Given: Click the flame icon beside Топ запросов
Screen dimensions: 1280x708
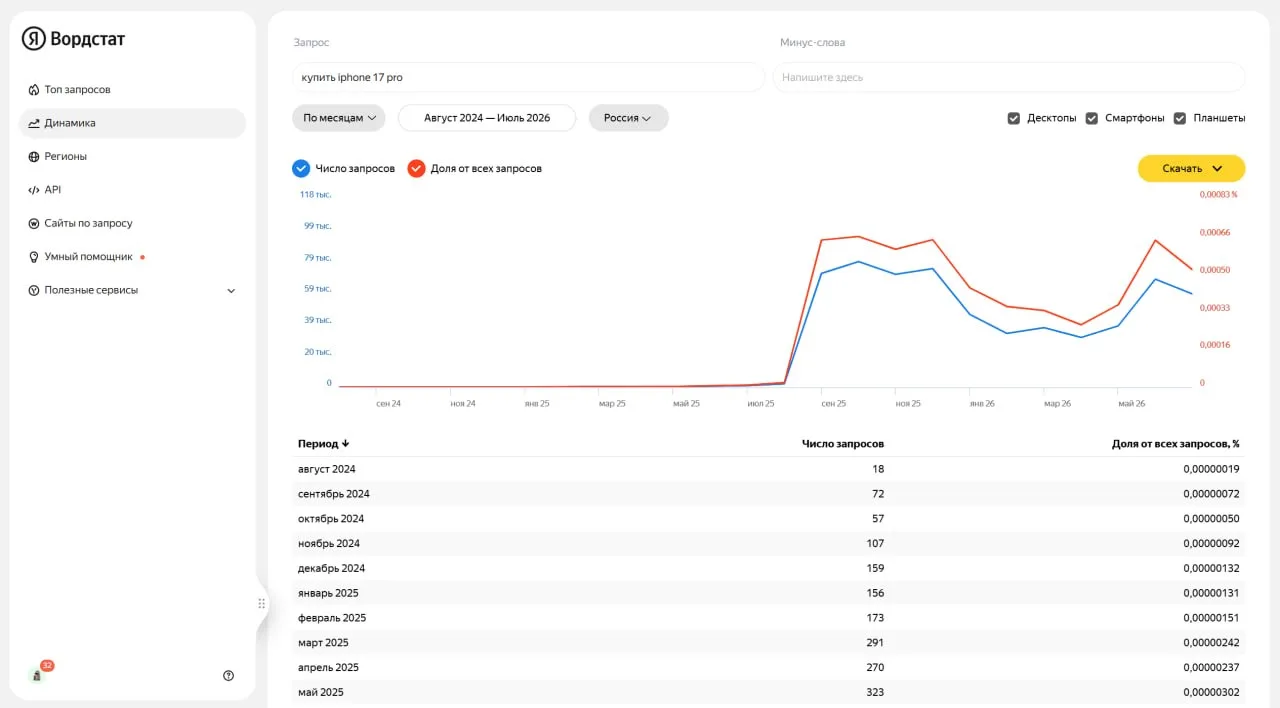Looking at the screenshot, I should click(x=34, y=90).
